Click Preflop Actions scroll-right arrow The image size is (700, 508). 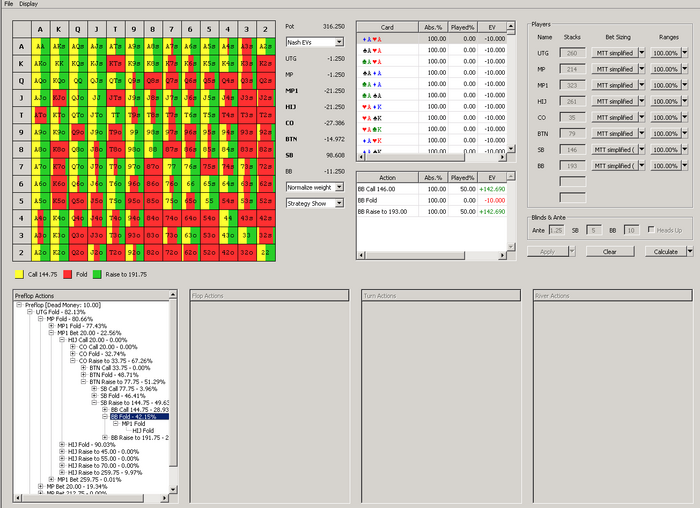pos(164,497)
